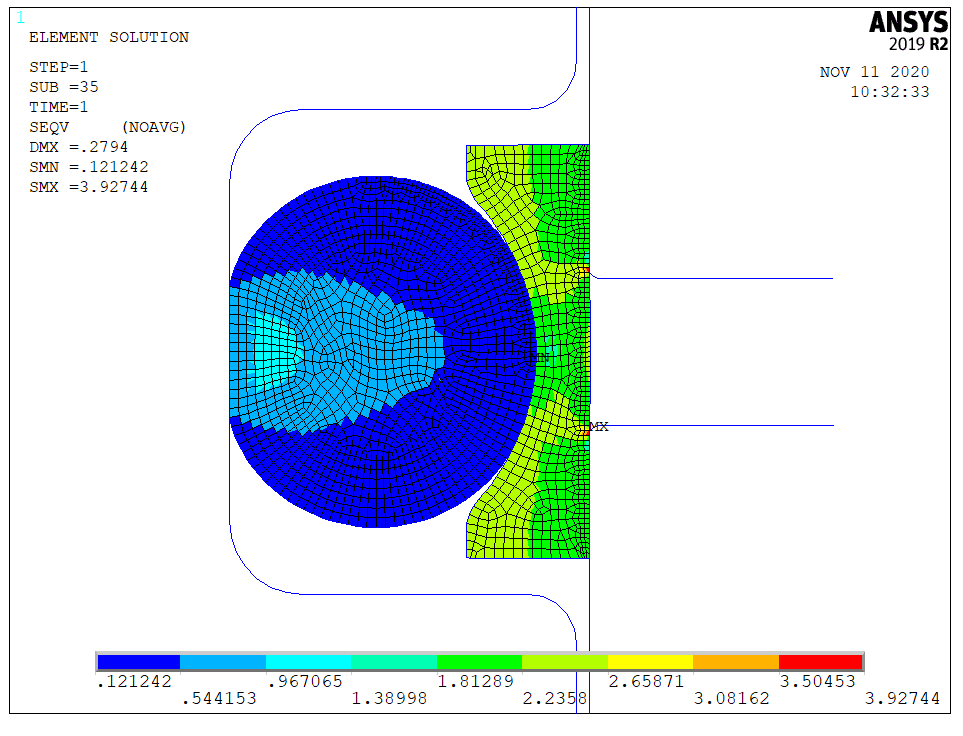The height and width of the screenshot is (736, 963).
Task: Select the SMX =3.92744 text
Action: click(x=88, y=187)
